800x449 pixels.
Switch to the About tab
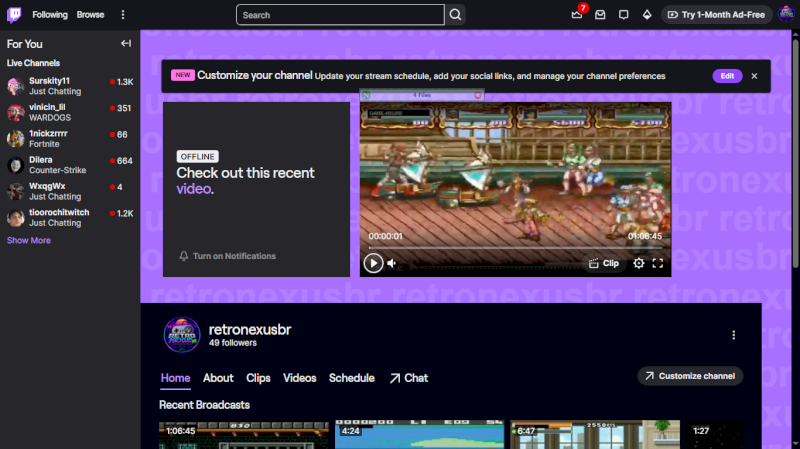tap(218, 378)
